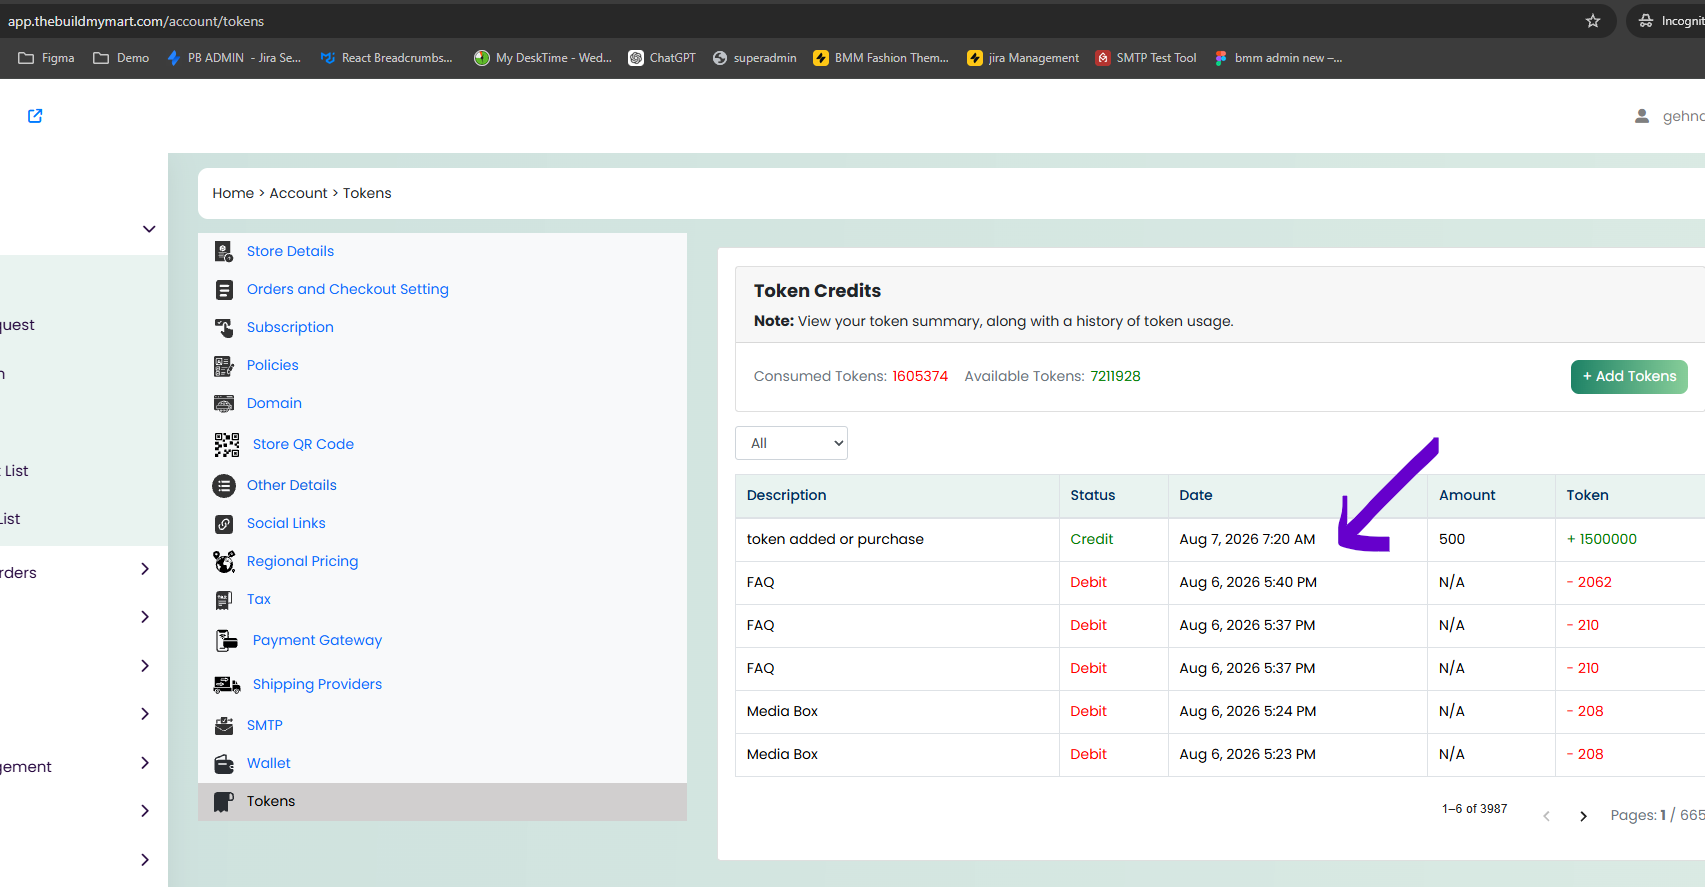Collapse the top left-menu chevron
Screen dimensions: 1705x887
tap(149, 229)
